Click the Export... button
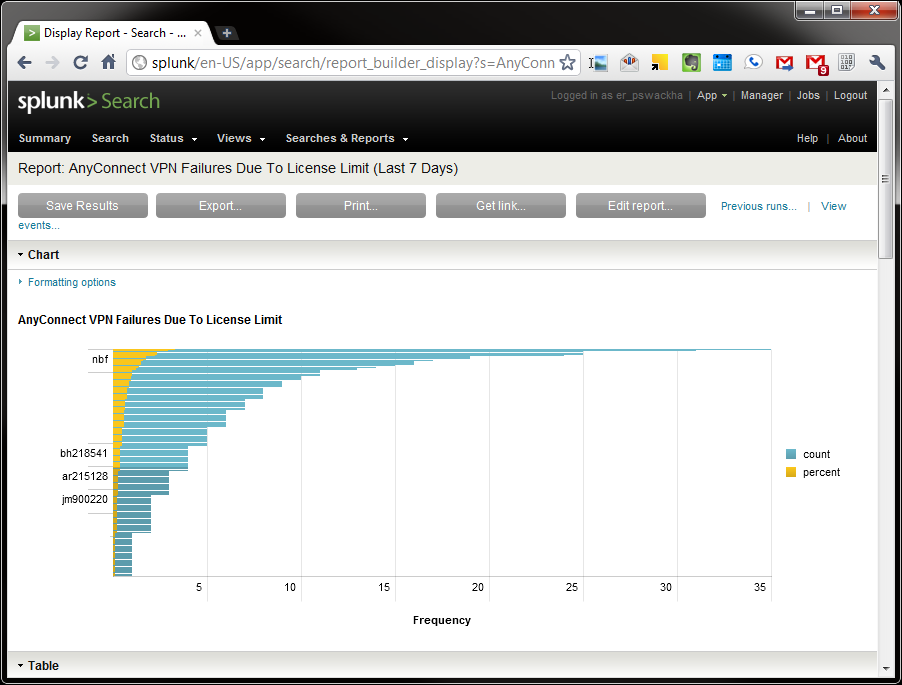This screenshot has height=685, width=902. pyautogui.click(x=221, y=206)
